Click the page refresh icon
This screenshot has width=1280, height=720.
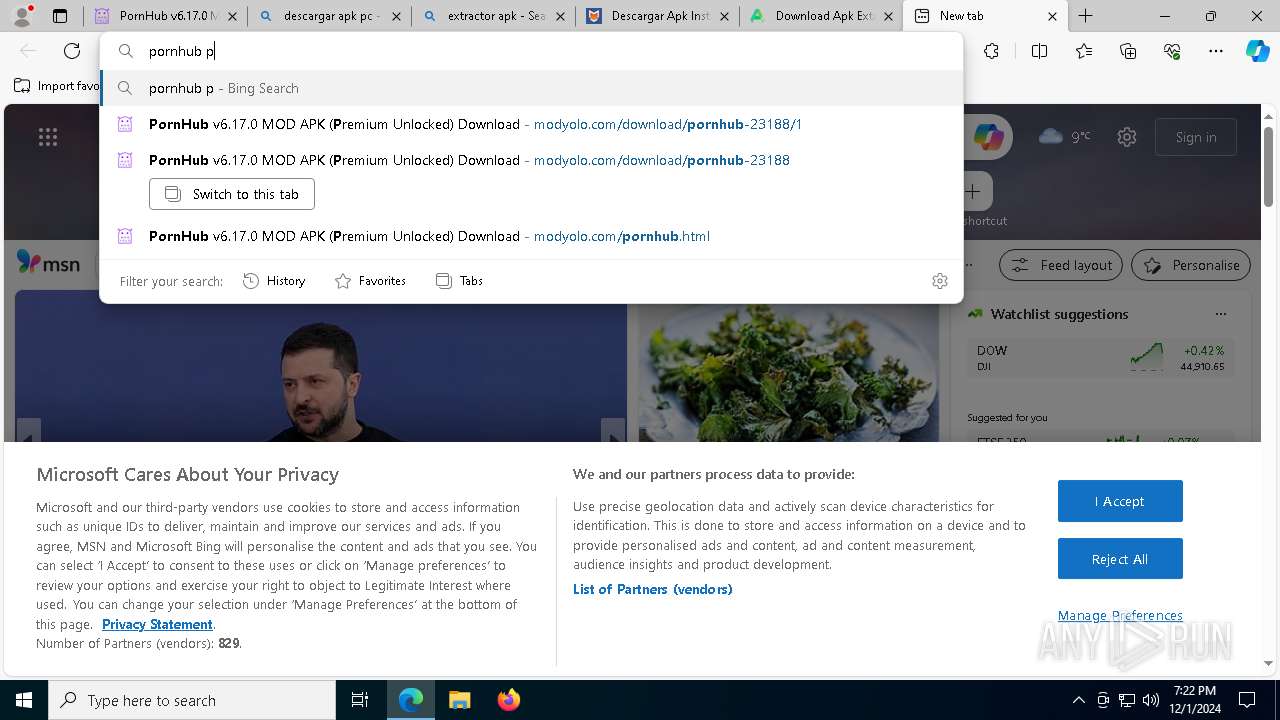click(72, 51)
